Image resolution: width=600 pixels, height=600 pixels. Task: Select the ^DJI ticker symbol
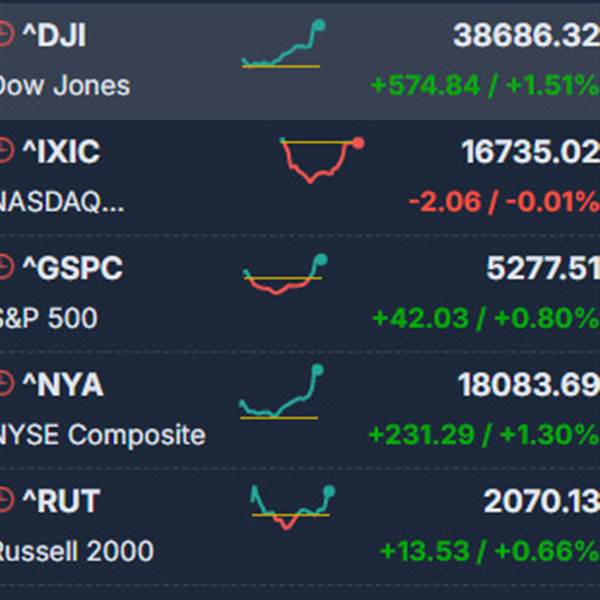(x=54, y=35)
